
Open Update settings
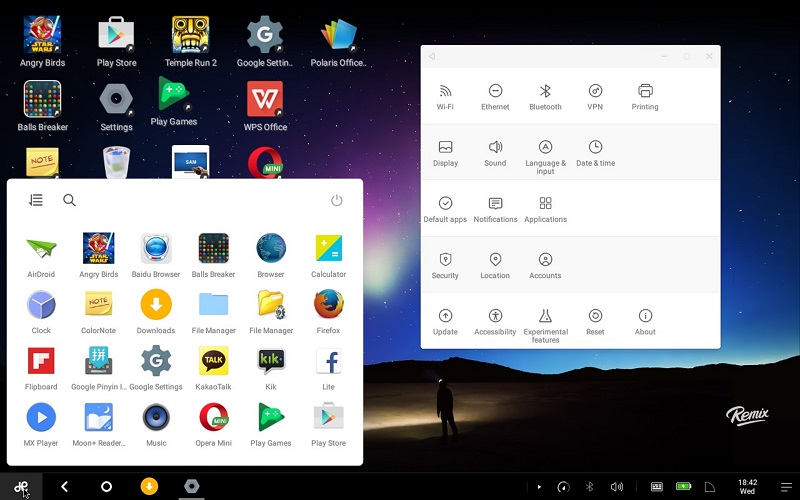click(x=445, y=321)
